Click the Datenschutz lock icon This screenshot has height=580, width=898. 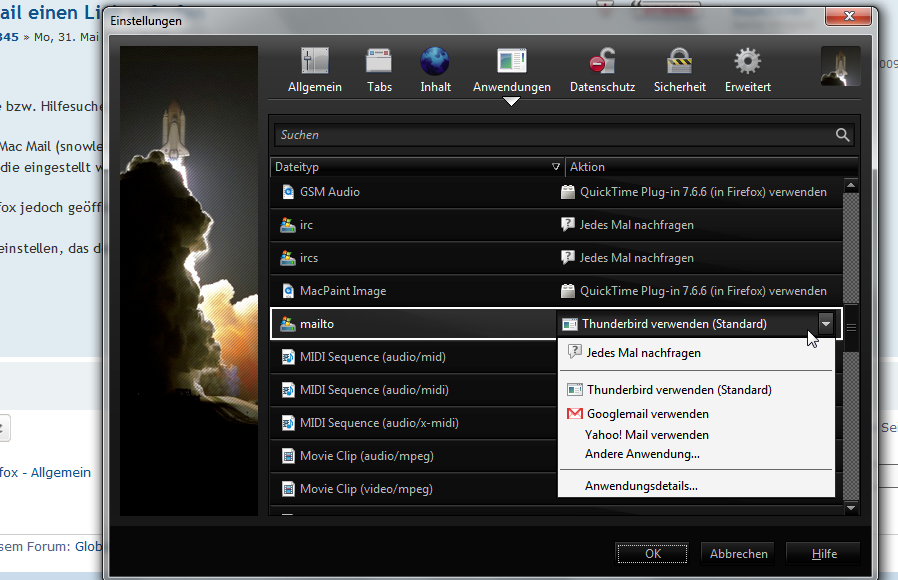click(602, 62)
